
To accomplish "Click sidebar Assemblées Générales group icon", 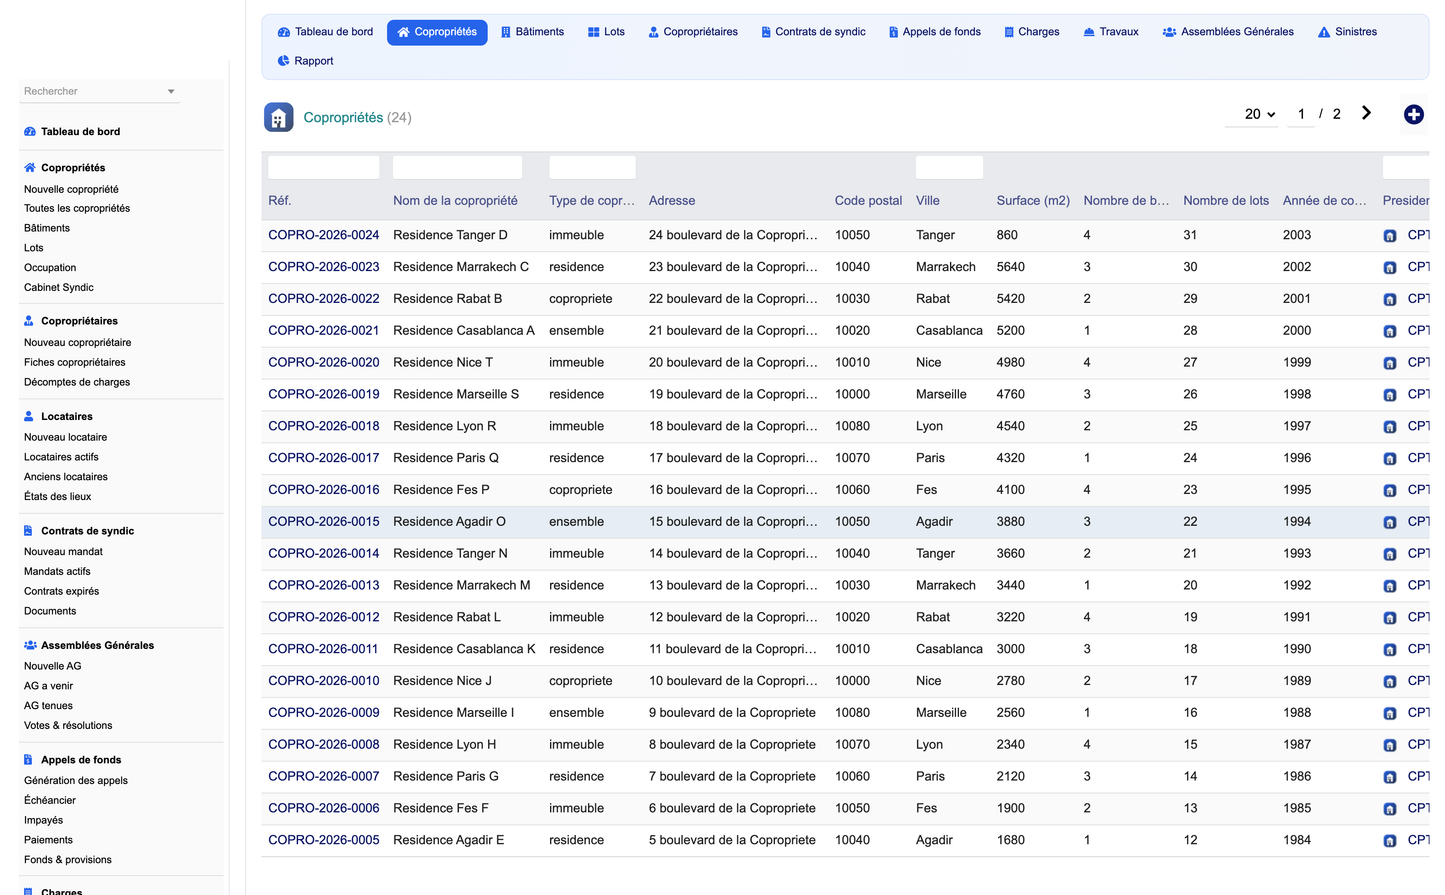I will 30,645.
